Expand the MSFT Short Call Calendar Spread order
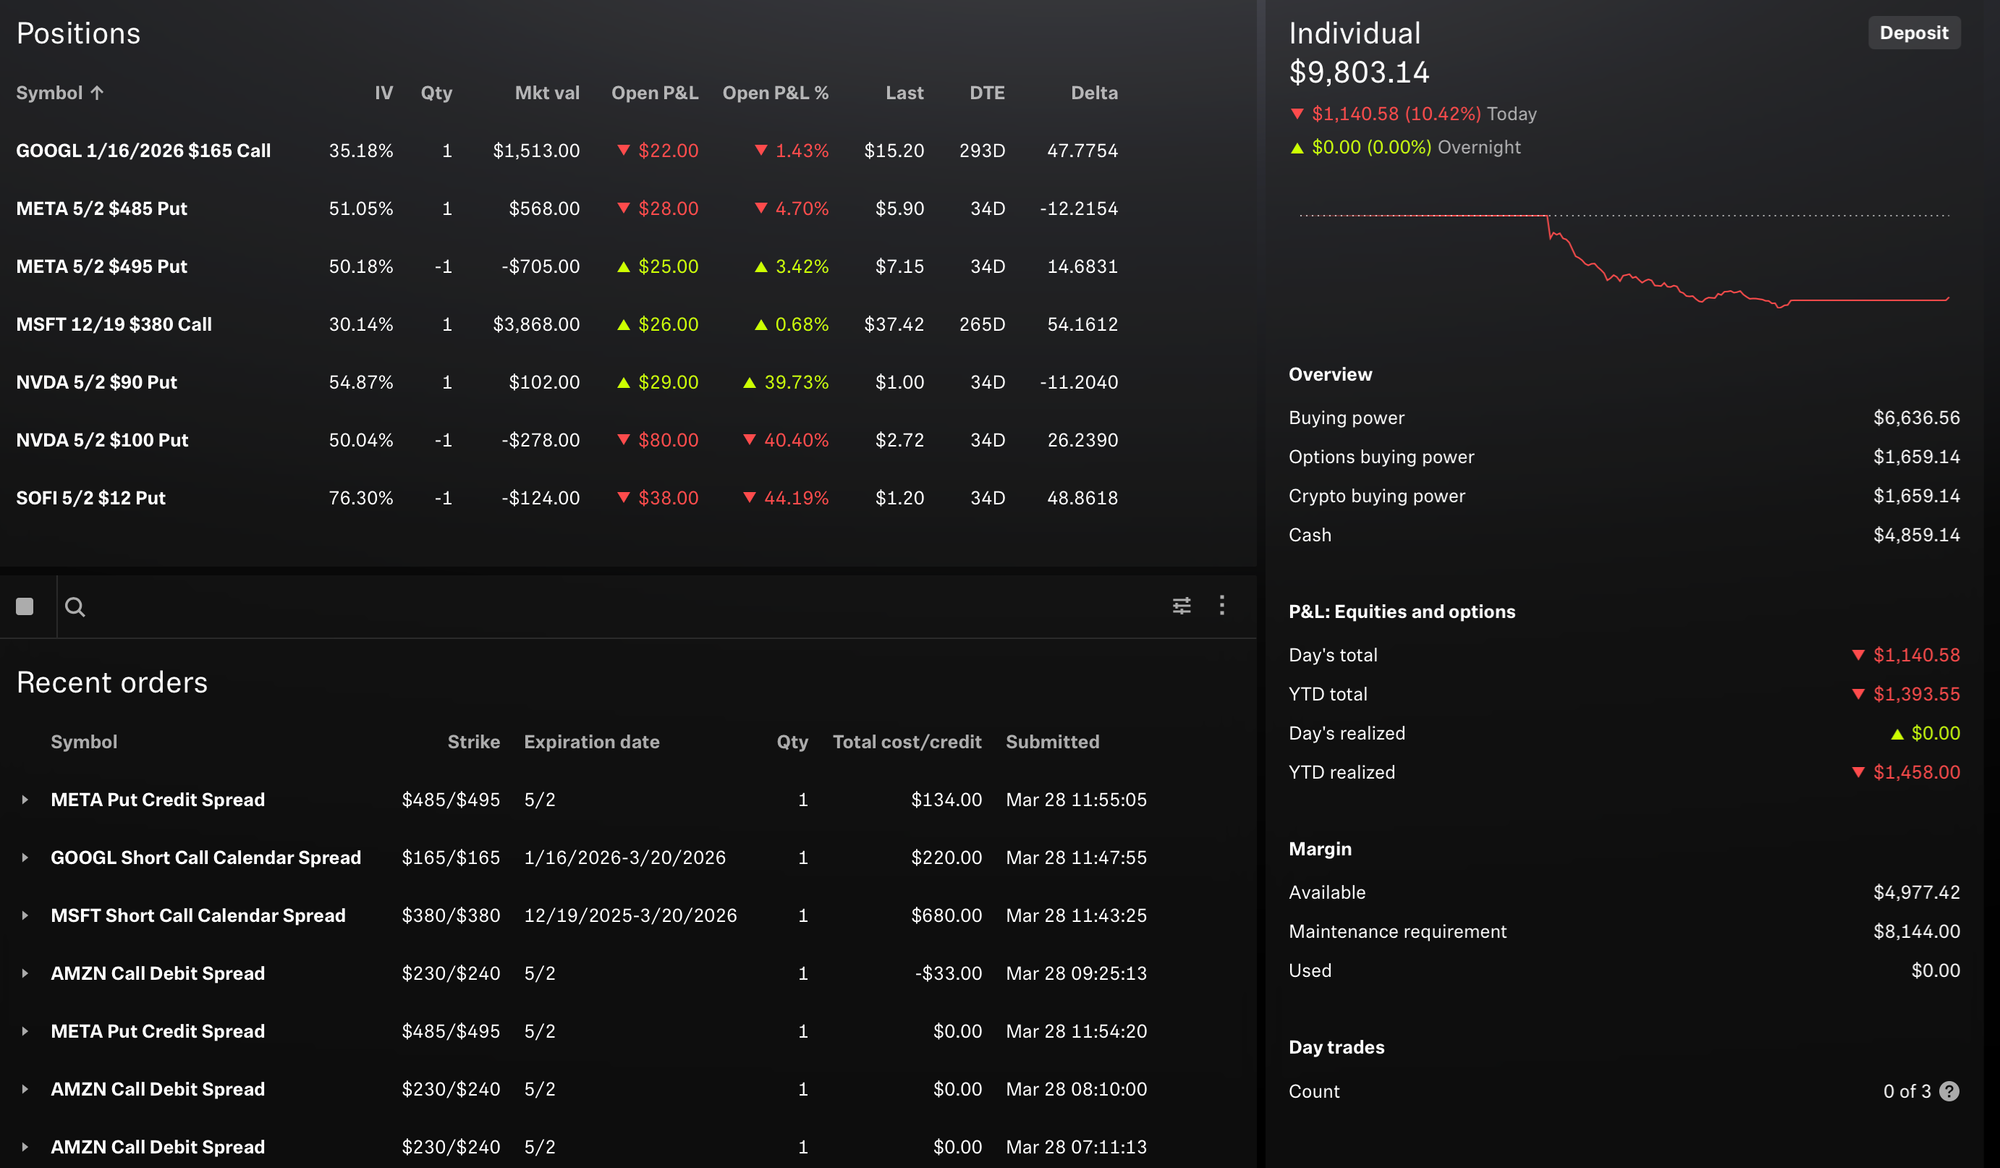This screenshot has height=1168, width=2000. pos(25,916)
